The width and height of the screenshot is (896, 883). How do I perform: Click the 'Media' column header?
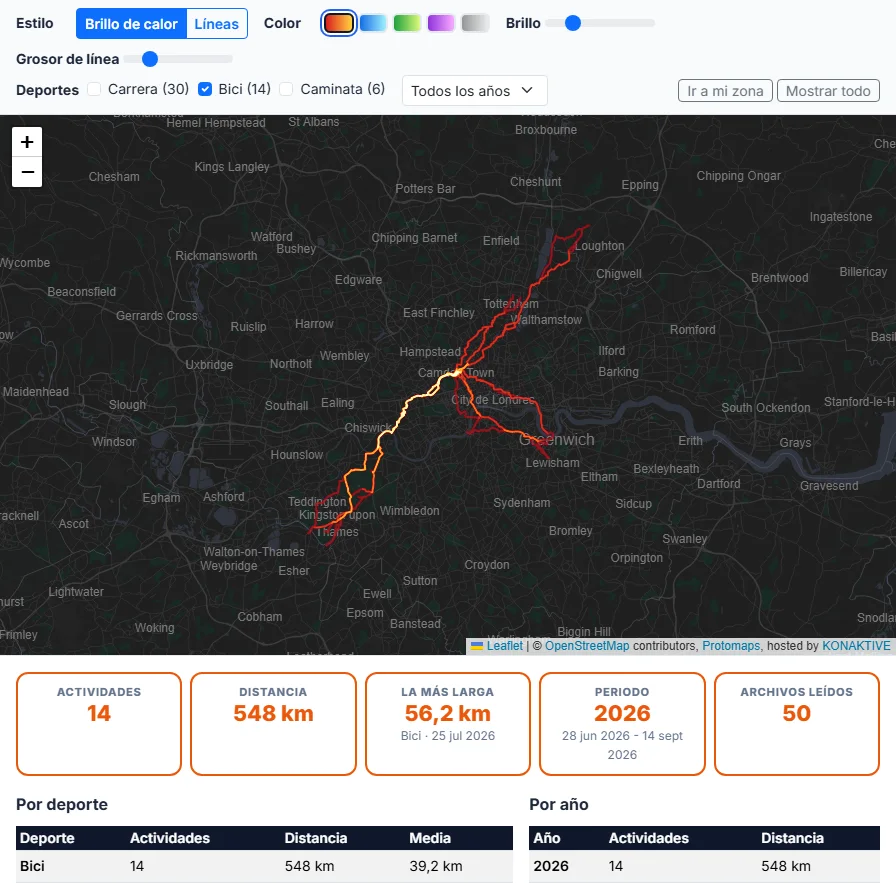tap(430, 838)
